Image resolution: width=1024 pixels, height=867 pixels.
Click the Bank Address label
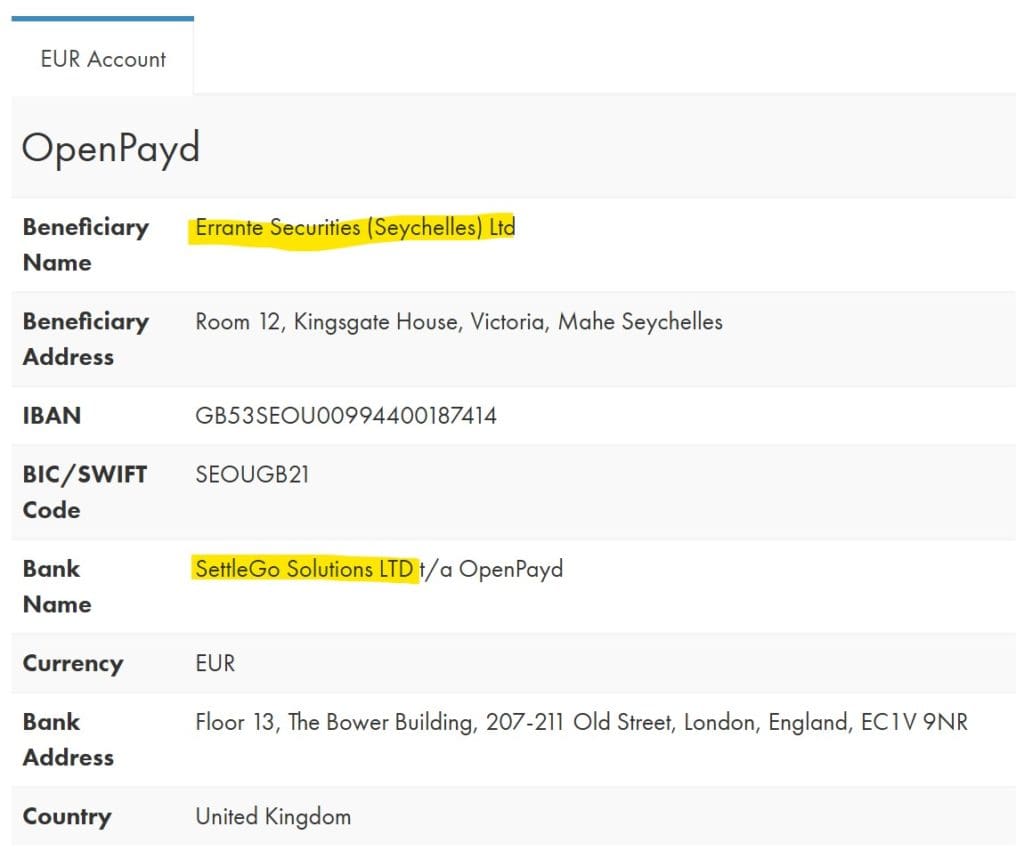click(68, 739)
